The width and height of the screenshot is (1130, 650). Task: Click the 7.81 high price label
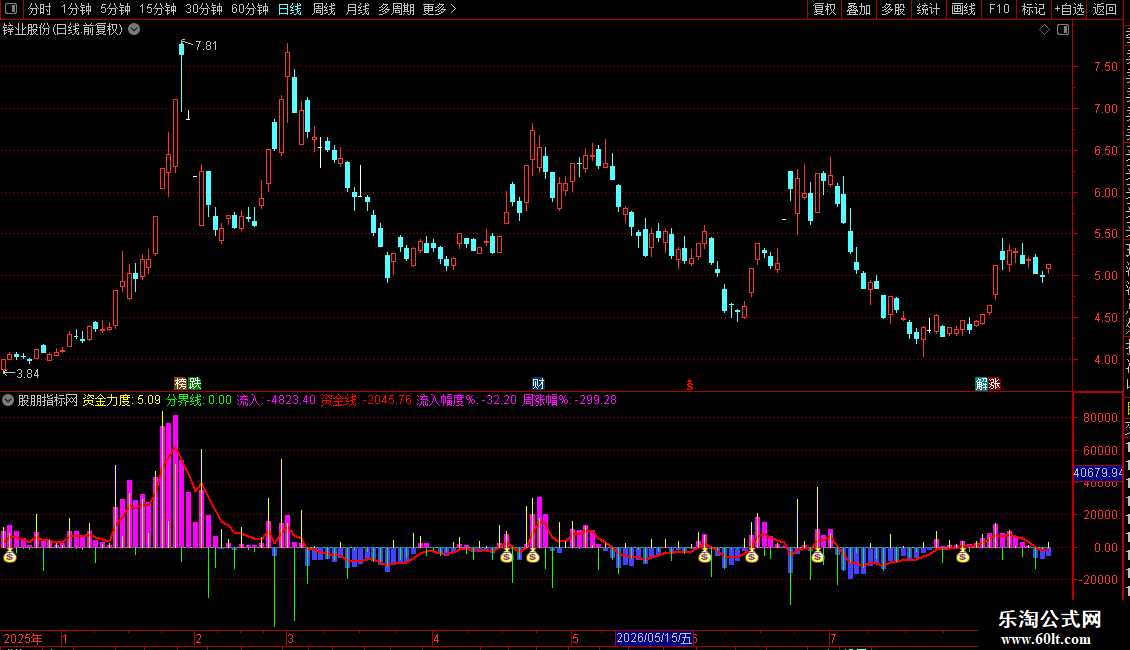pyautogui.click(x=206, y=46)
